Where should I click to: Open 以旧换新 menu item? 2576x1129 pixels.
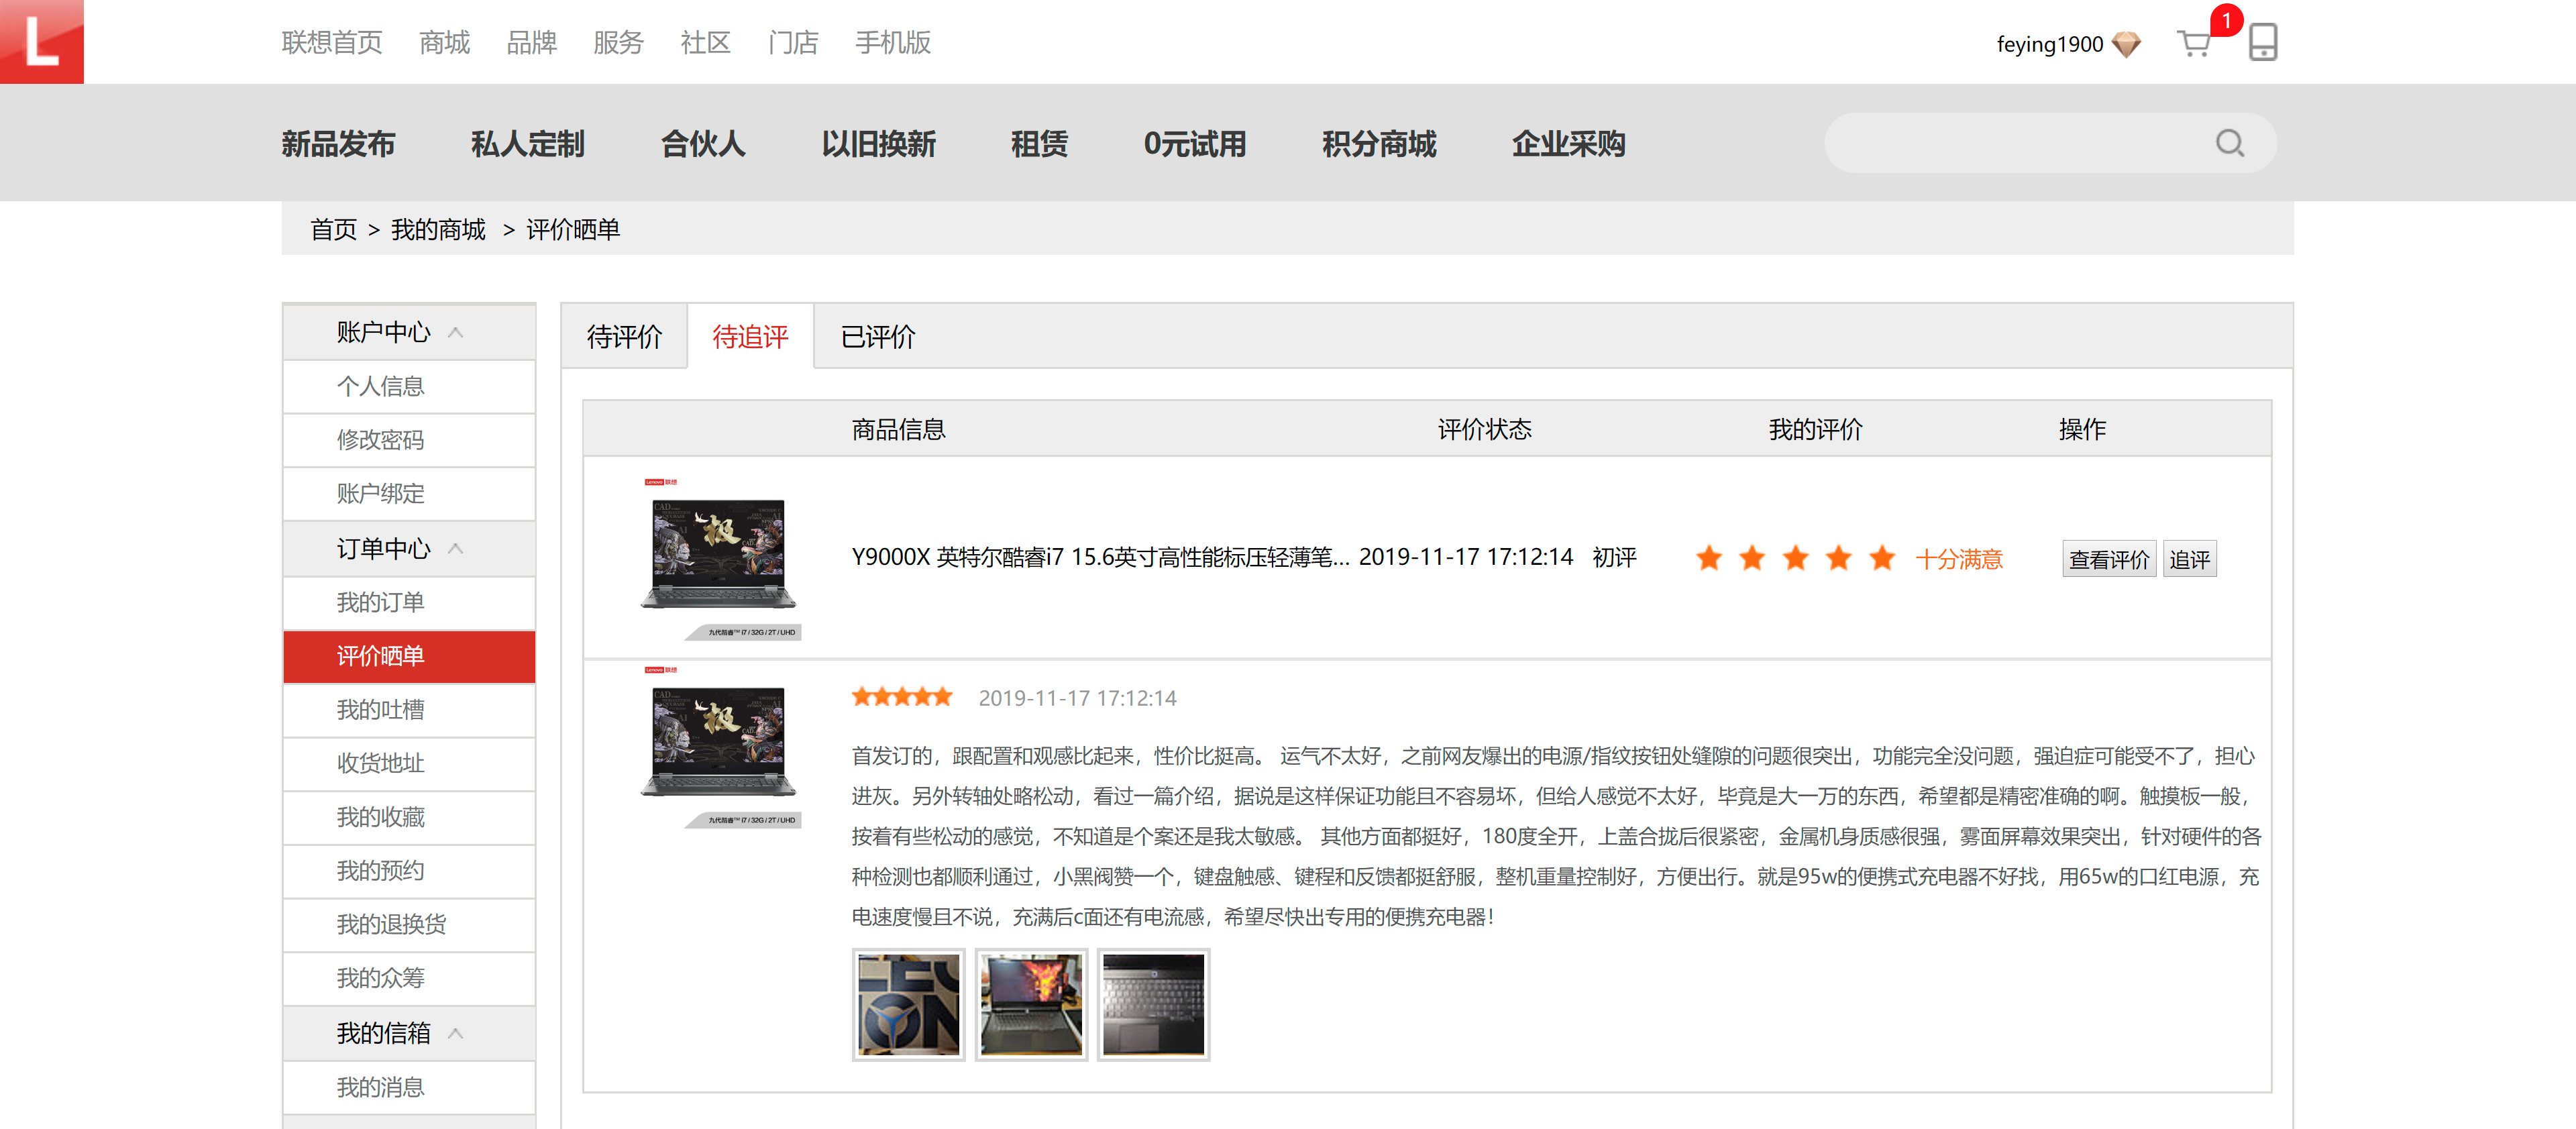(878, 144)
